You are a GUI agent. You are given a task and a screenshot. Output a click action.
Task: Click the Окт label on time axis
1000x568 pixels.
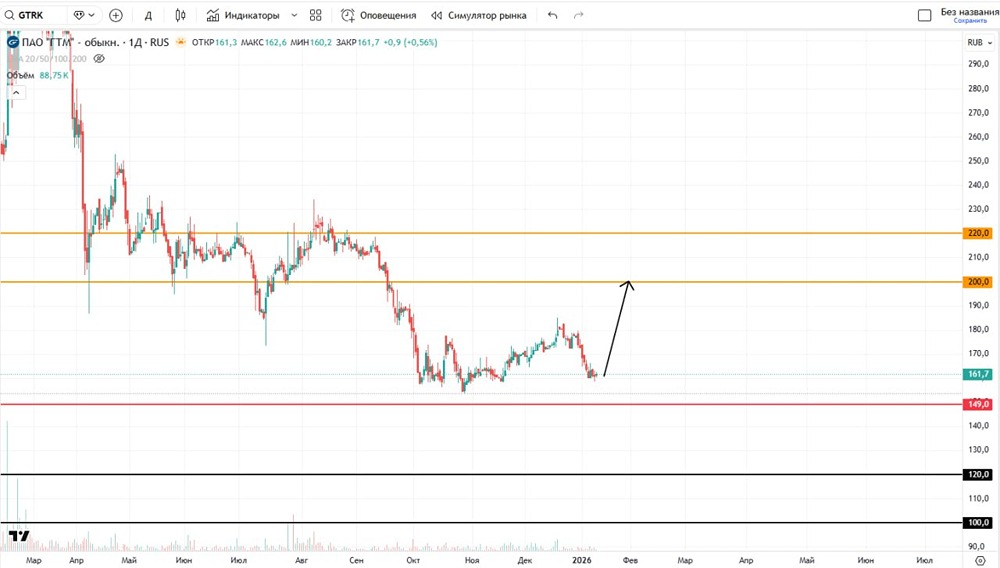coord(413,560)
